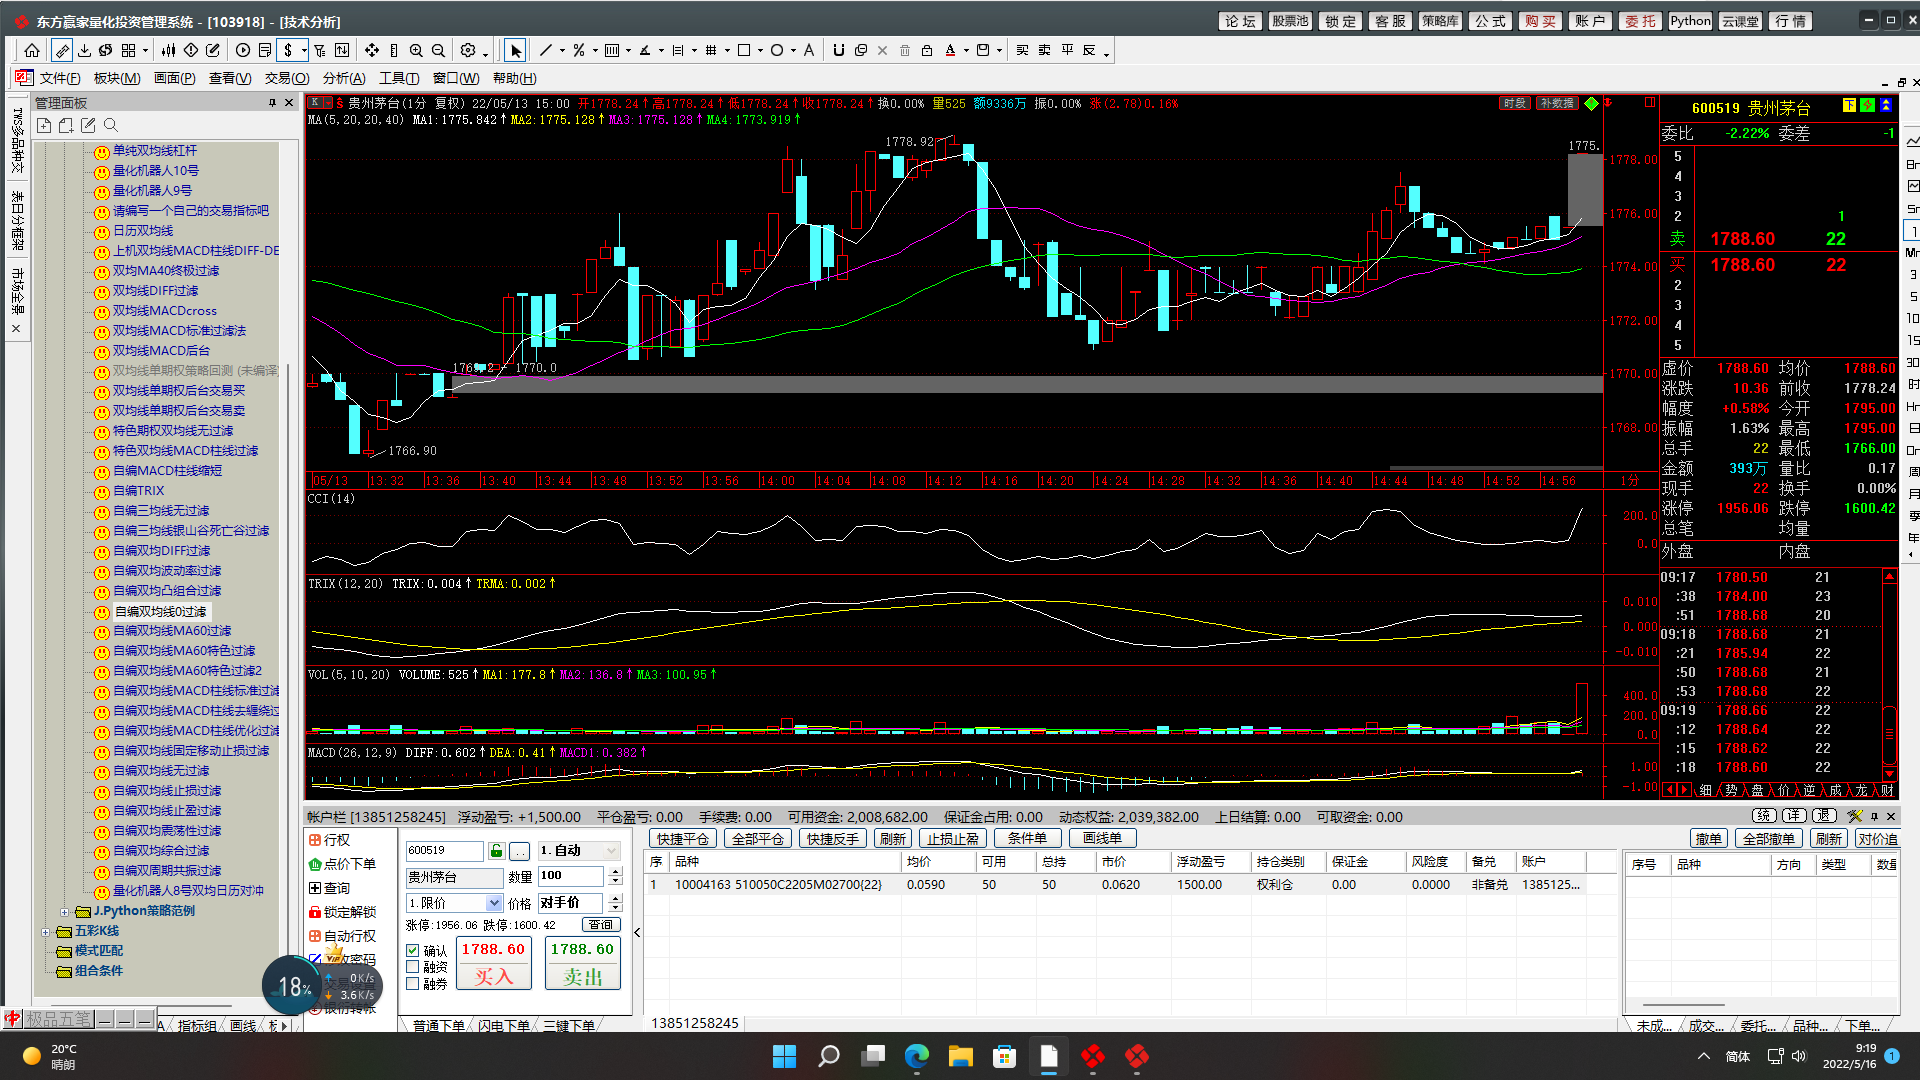Click the 卖 quick sell toolbar icon

1044,50
